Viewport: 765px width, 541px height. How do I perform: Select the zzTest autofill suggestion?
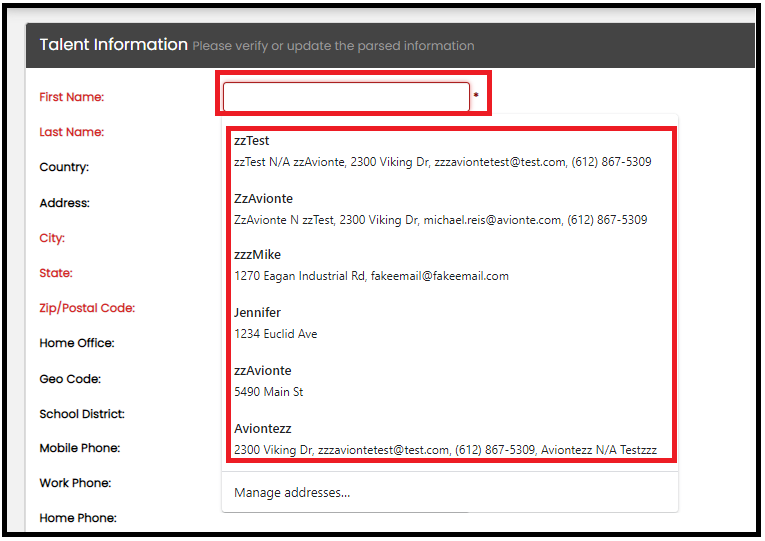(x=442, y=151)
